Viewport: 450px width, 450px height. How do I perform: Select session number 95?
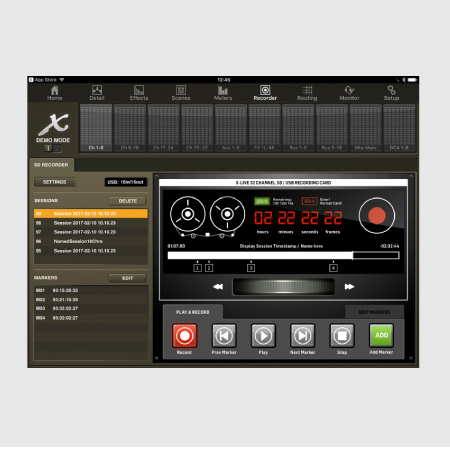[91, 251]
